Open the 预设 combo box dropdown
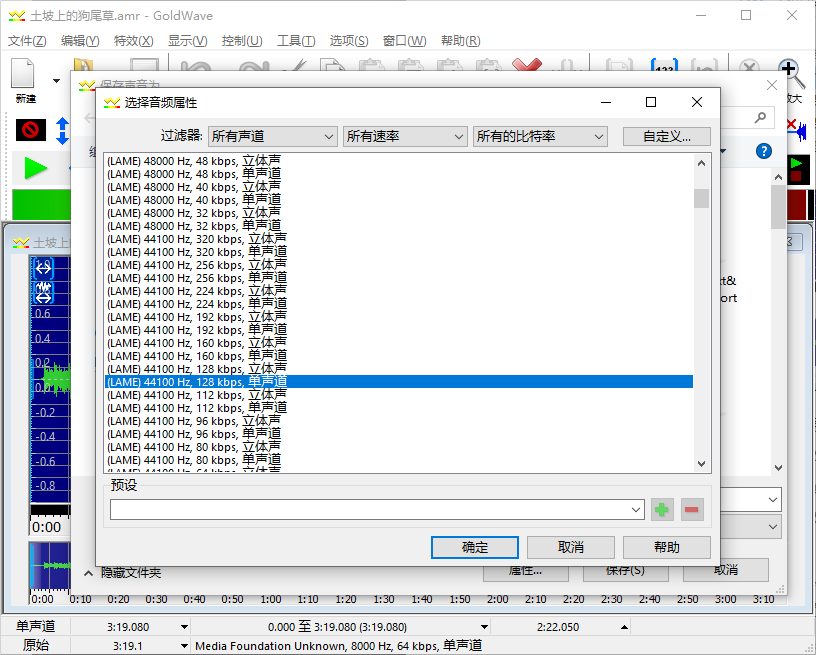816x655 pixels. [x=636, y=509]
